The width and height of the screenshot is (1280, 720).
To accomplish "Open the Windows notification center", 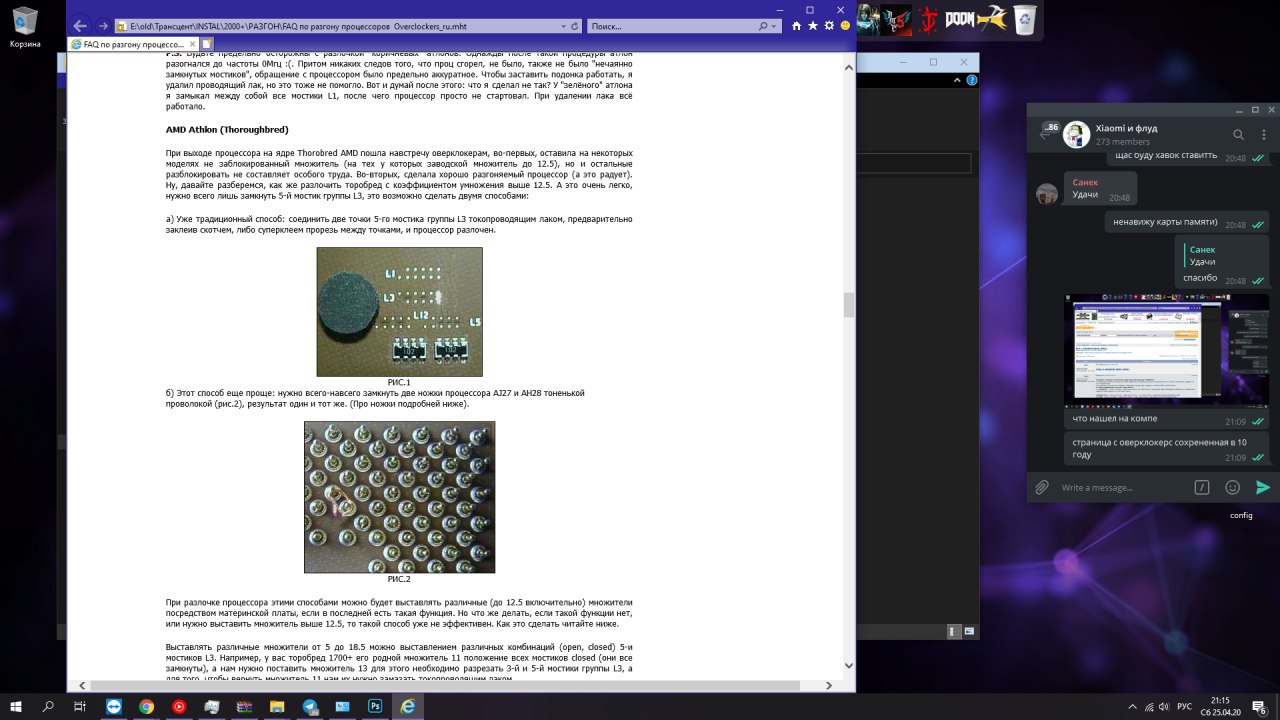I will click(1259, 706).
